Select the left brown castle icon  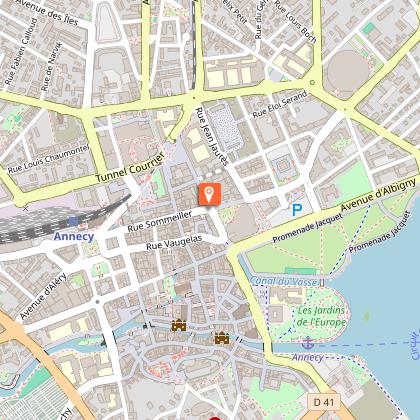179,325
